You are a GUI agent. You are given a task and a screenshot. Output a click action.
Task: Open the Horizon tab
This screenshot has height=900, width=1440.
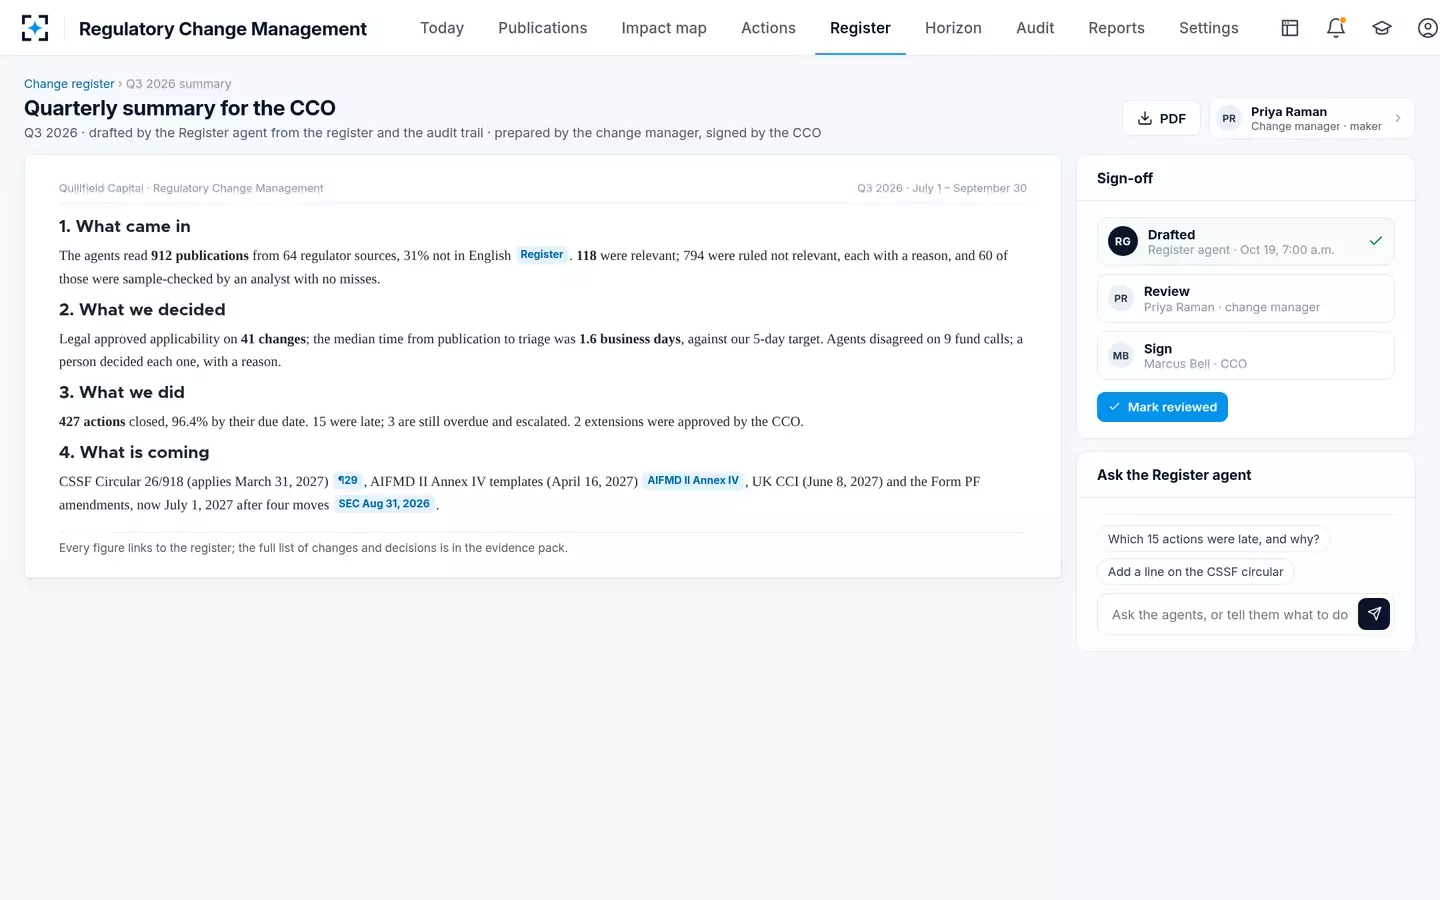click(x=953, y=28)
